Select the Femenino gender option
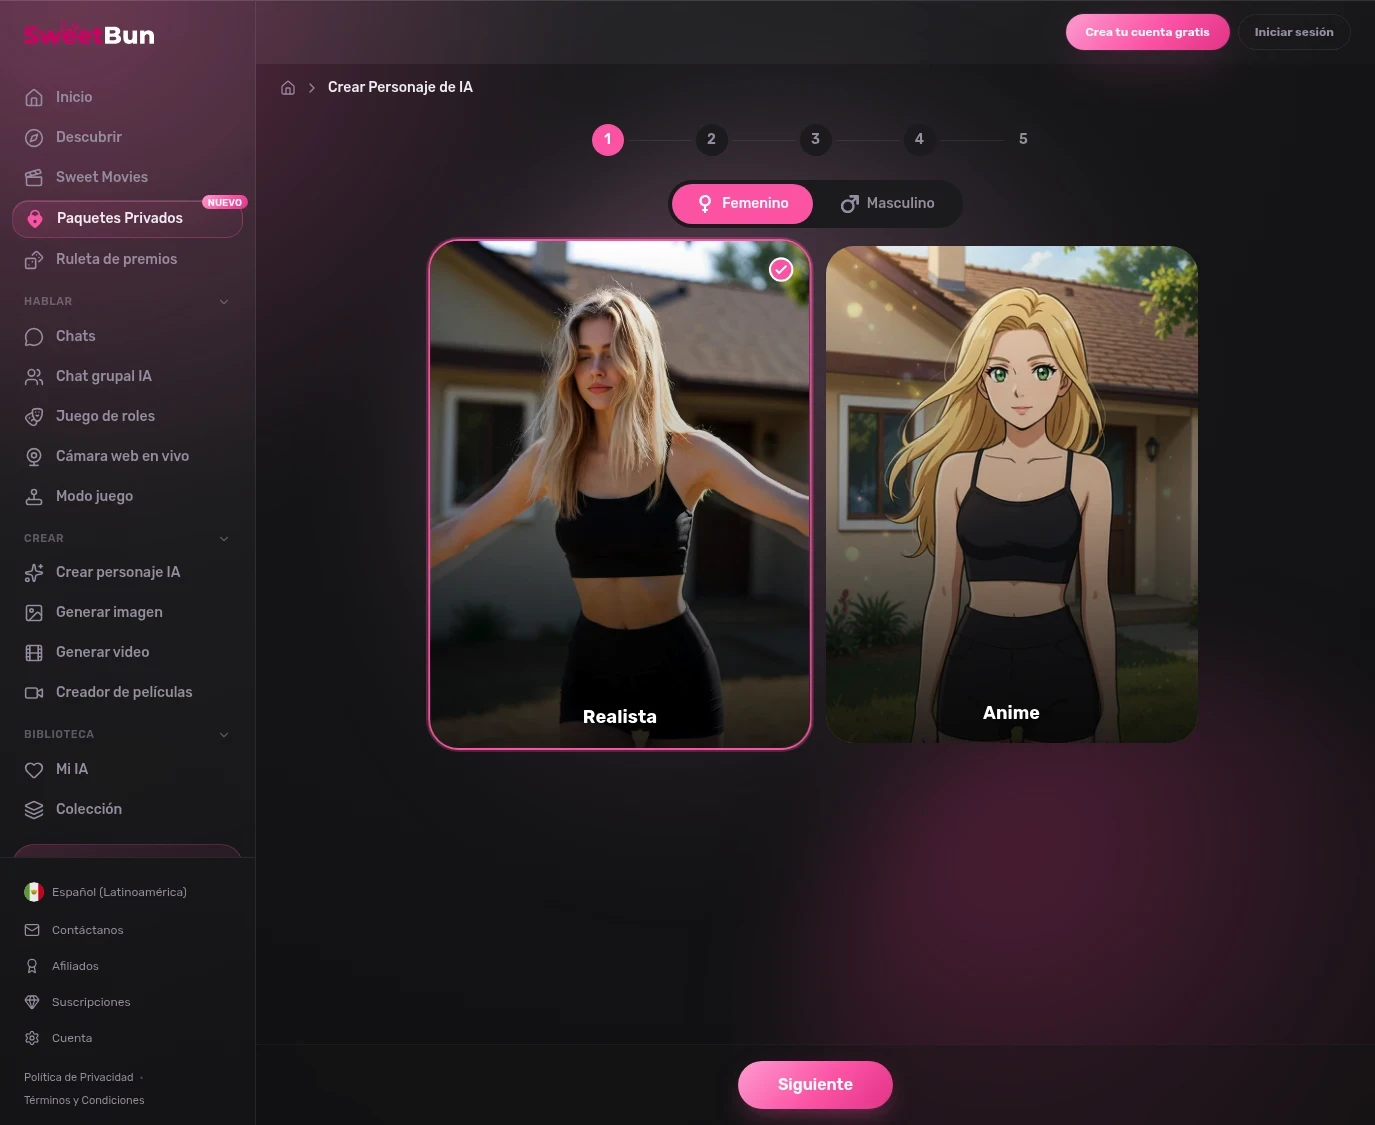 point(742,203)
